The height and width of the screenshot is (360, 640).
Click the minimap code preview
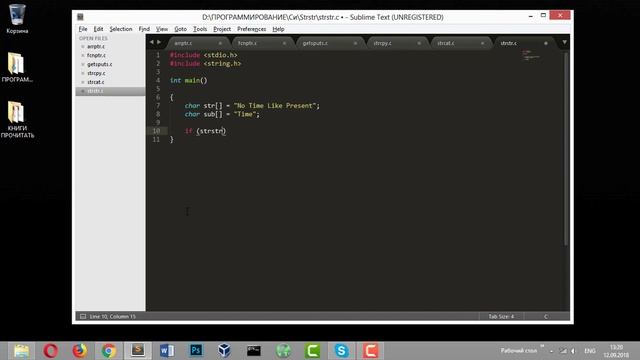(x=531, y=55)
